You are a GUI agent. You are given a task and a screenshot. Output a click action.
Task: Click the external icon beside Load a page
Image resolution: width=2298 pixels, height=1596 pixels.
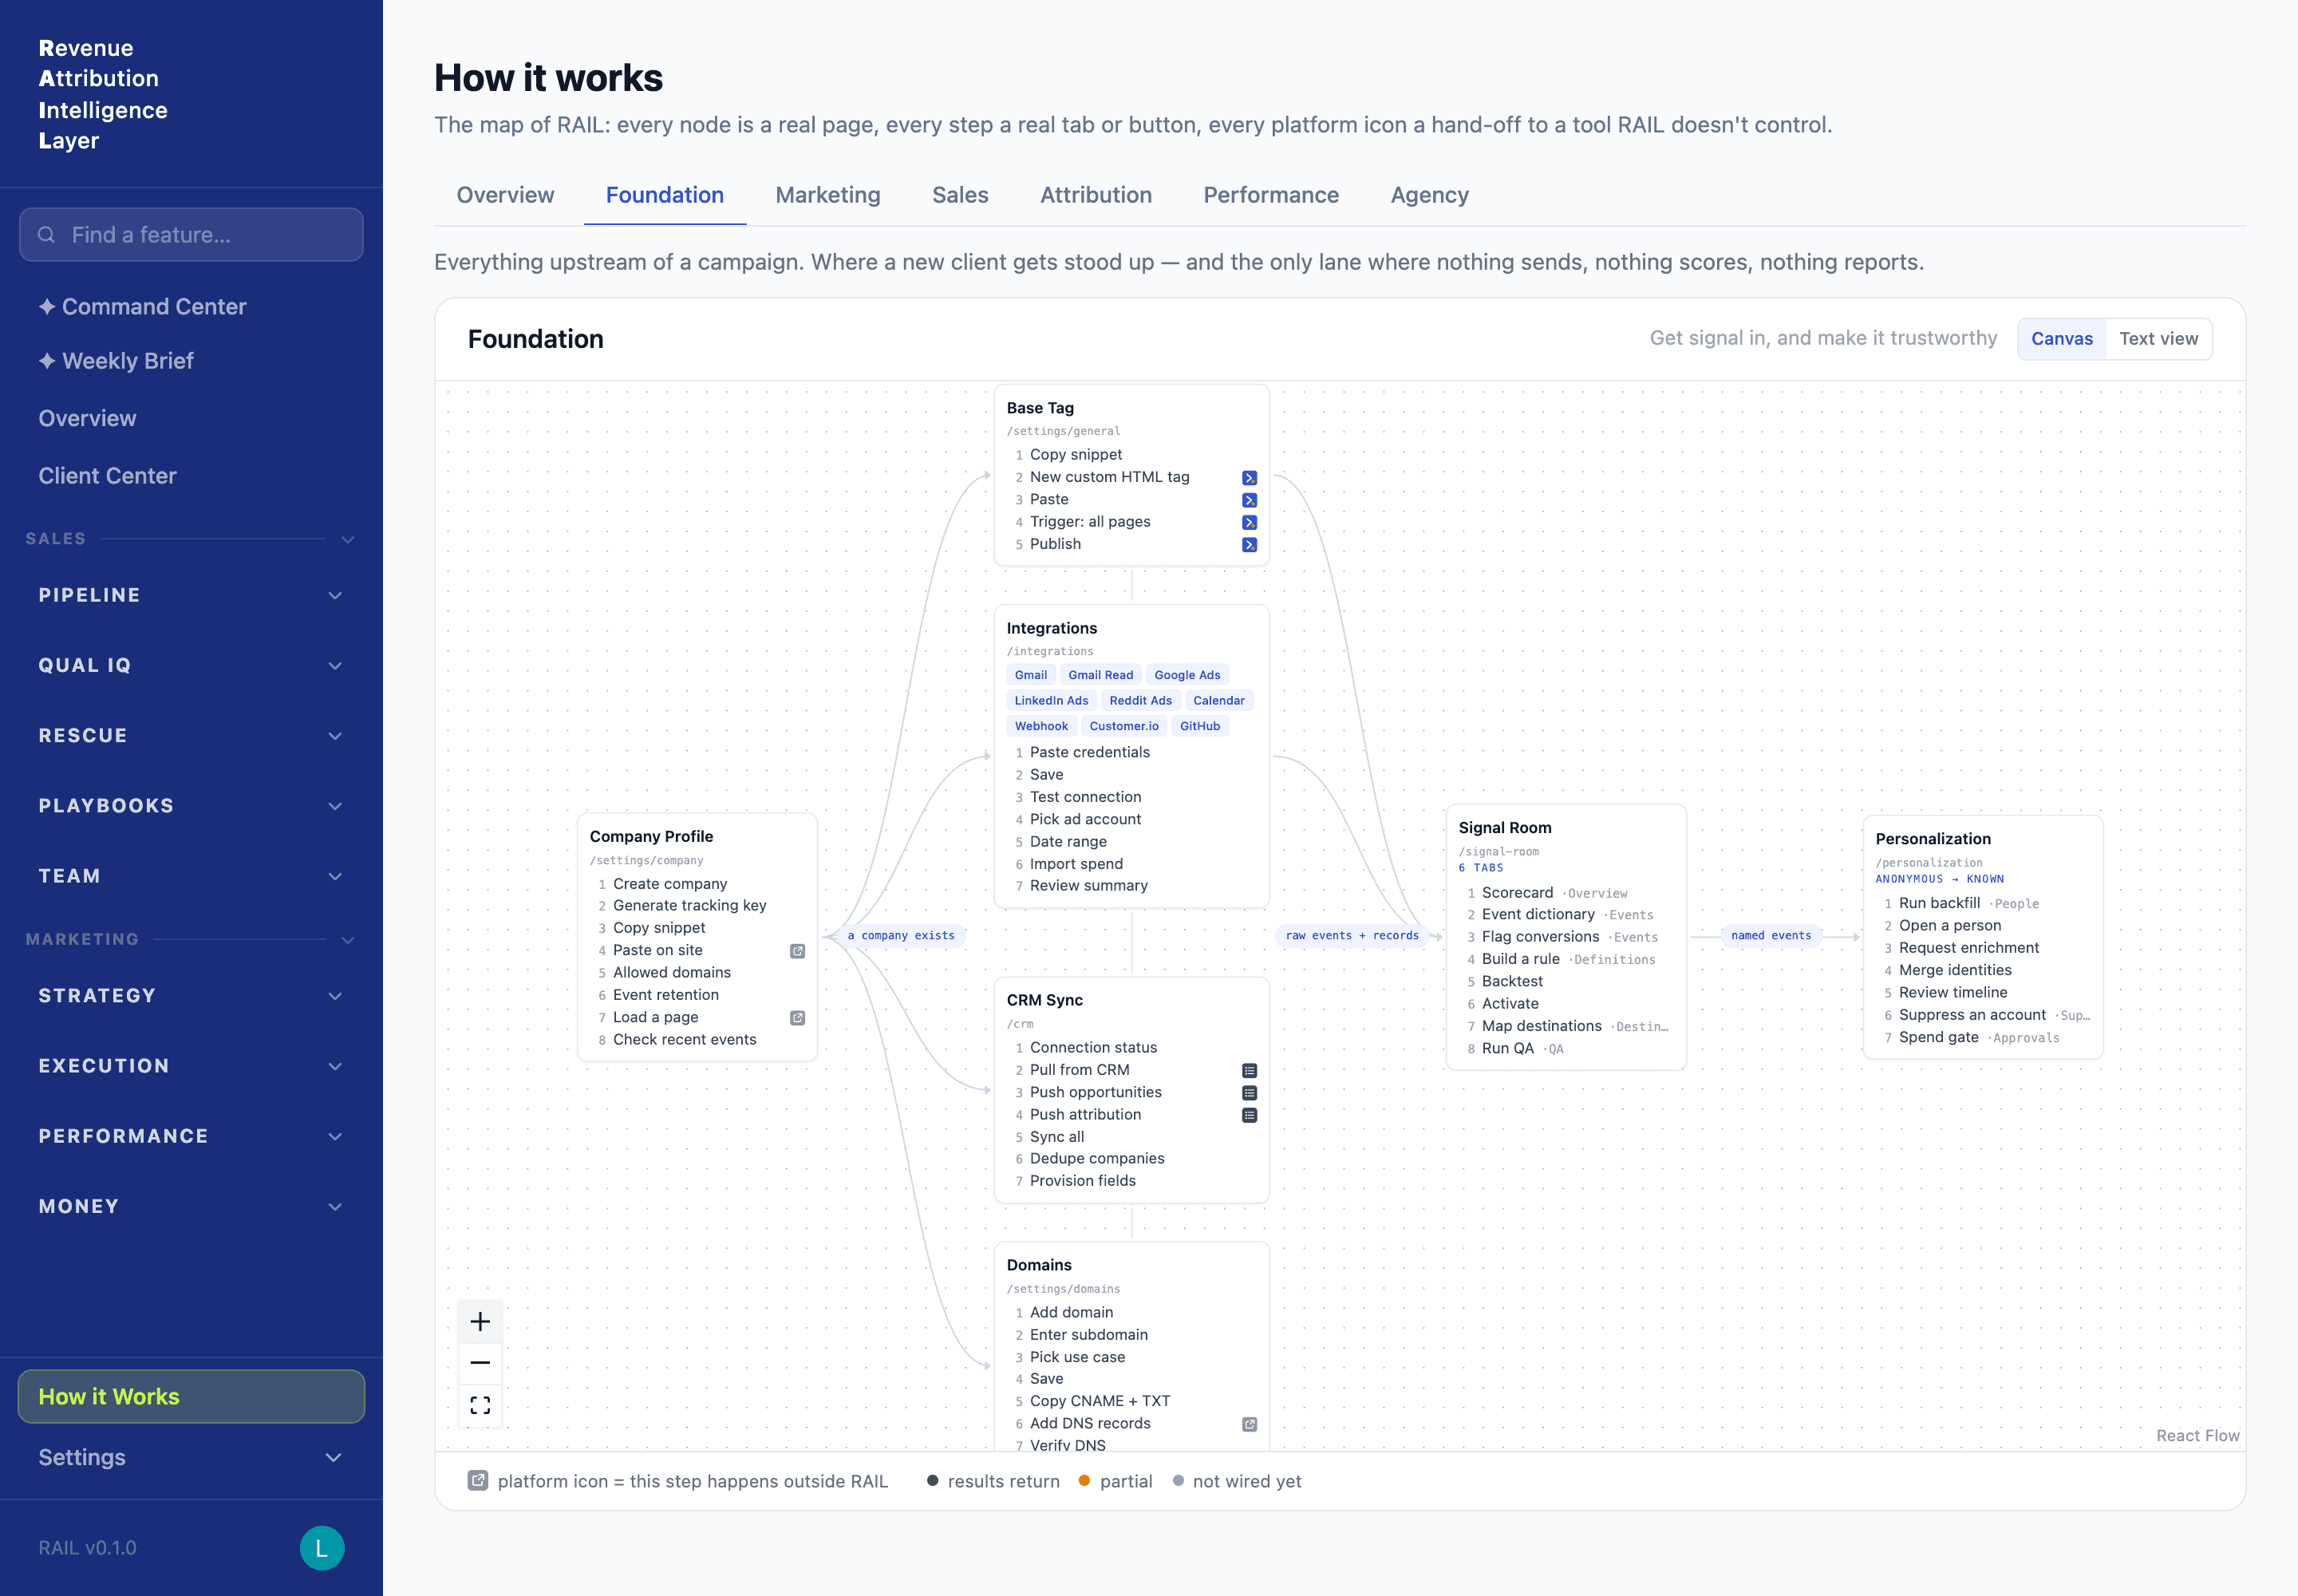(x=797, y=1018)
